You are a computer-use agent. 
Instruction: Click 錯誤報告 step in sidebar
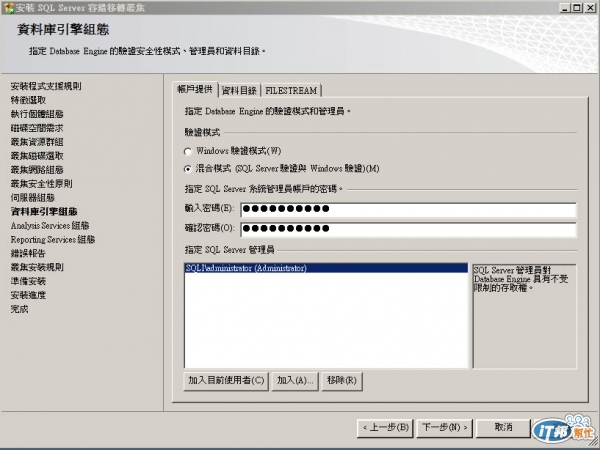(28, 253)
